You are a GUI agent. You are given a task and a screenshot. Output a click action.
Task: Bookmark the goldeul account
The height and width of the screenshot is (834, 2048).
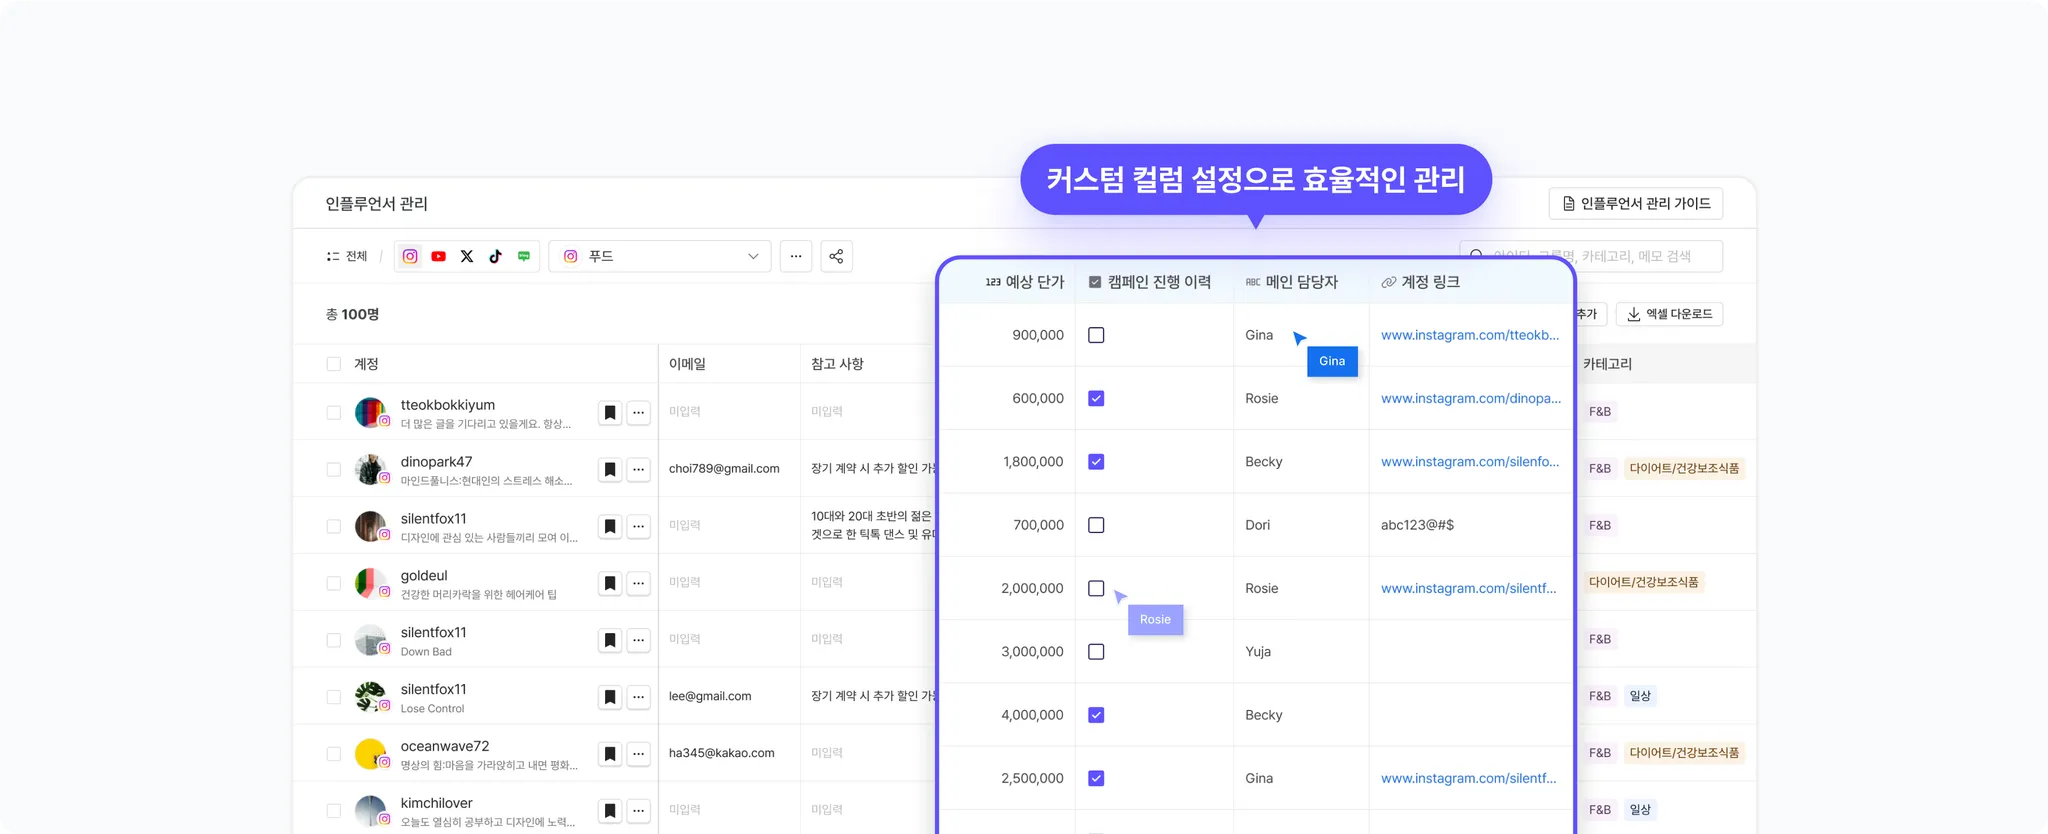pos(610,583)
